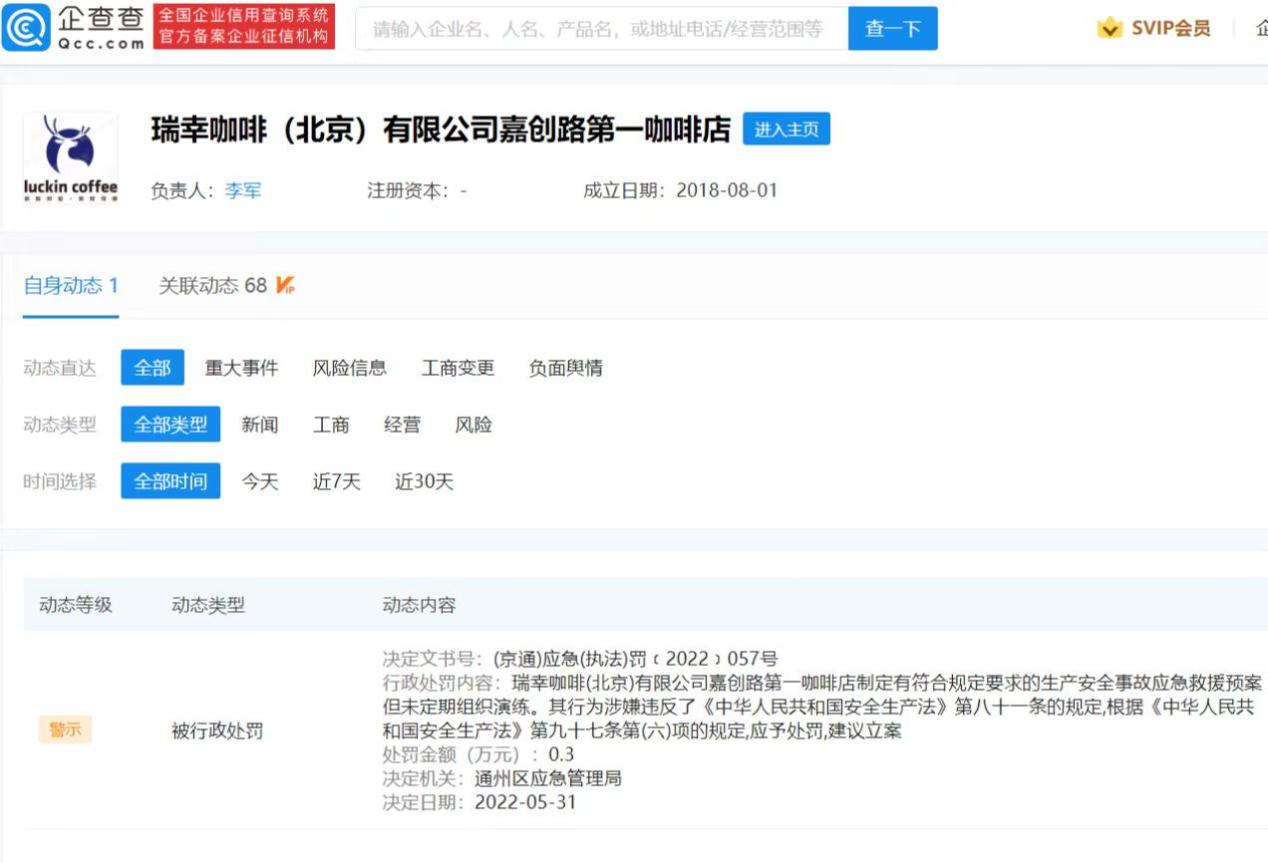1268x863 pixels.
Task: Click the 查一下 search button
Action: (893, 29)
